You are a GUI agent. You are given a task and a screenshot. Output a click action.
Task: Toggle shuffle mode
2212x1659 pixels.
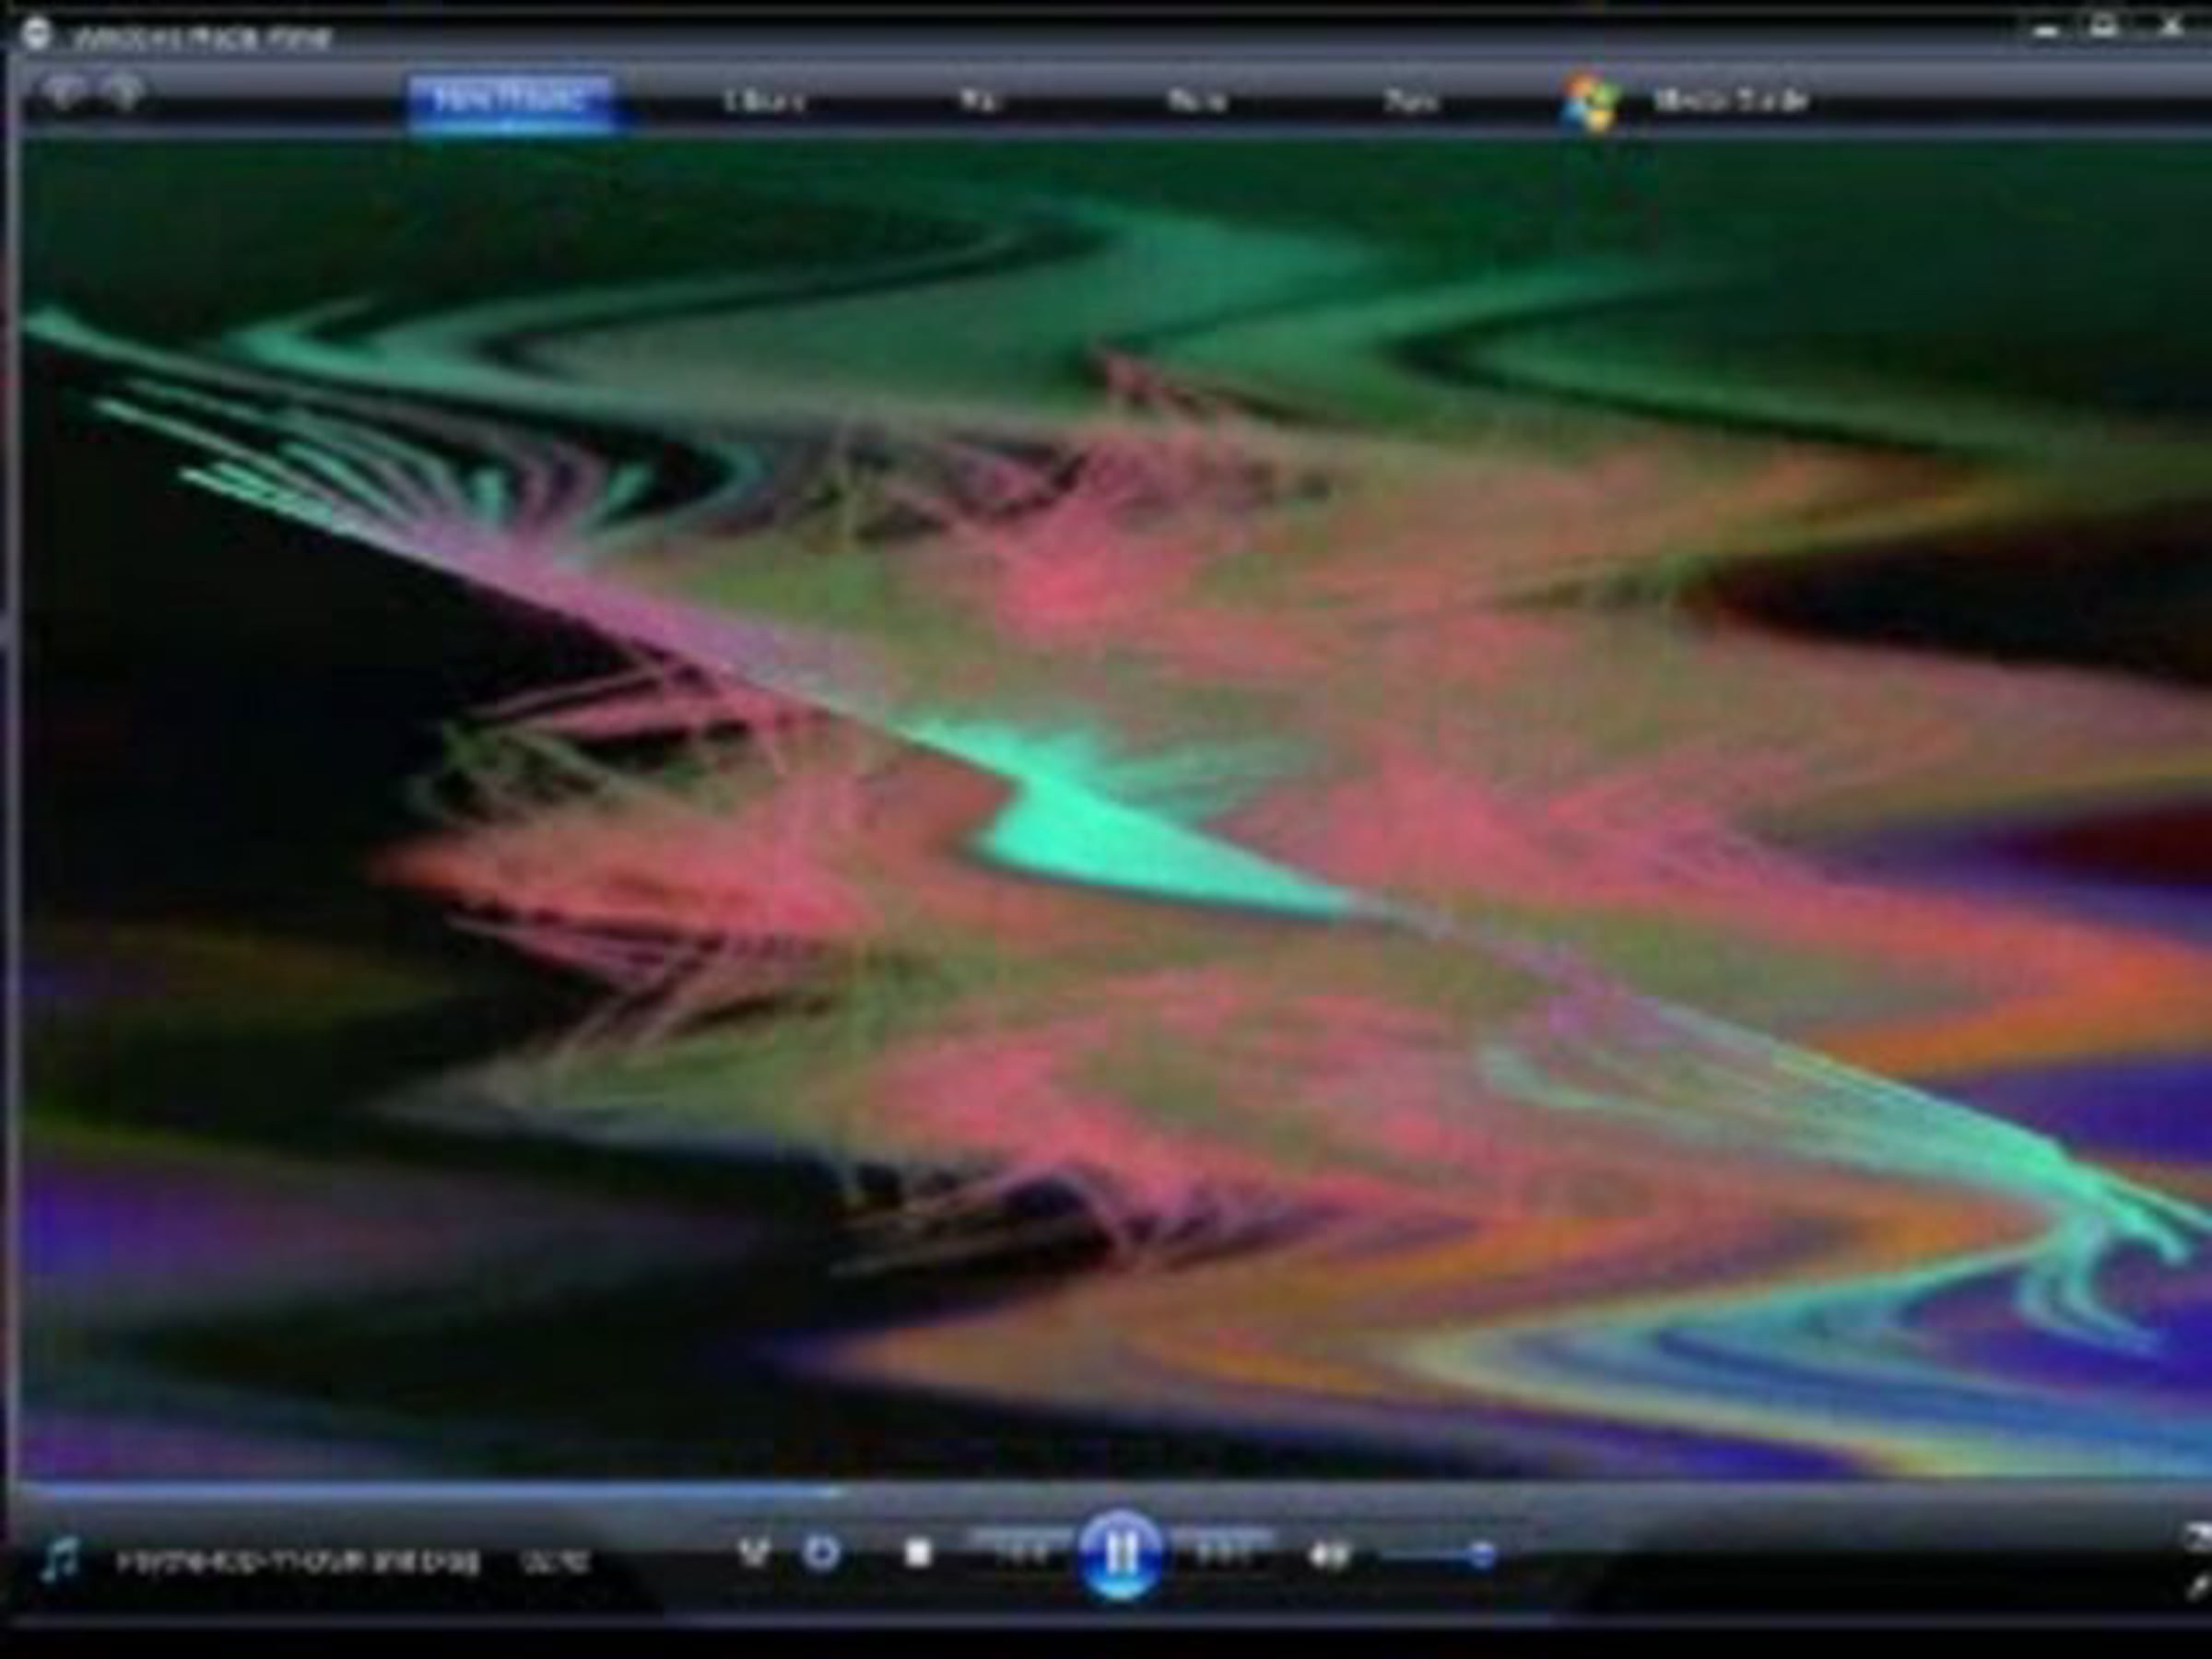tap(753, 1553)
